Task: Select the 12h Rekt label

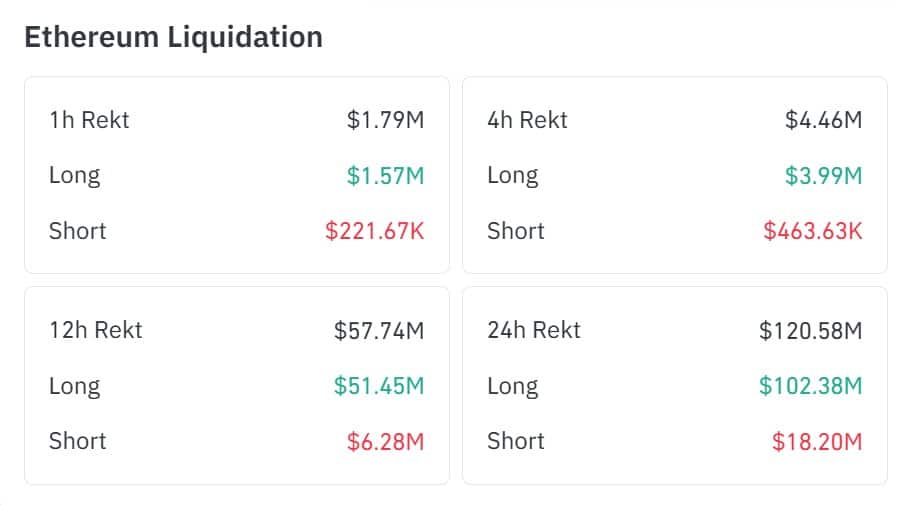Action: (x=95, y=330)
